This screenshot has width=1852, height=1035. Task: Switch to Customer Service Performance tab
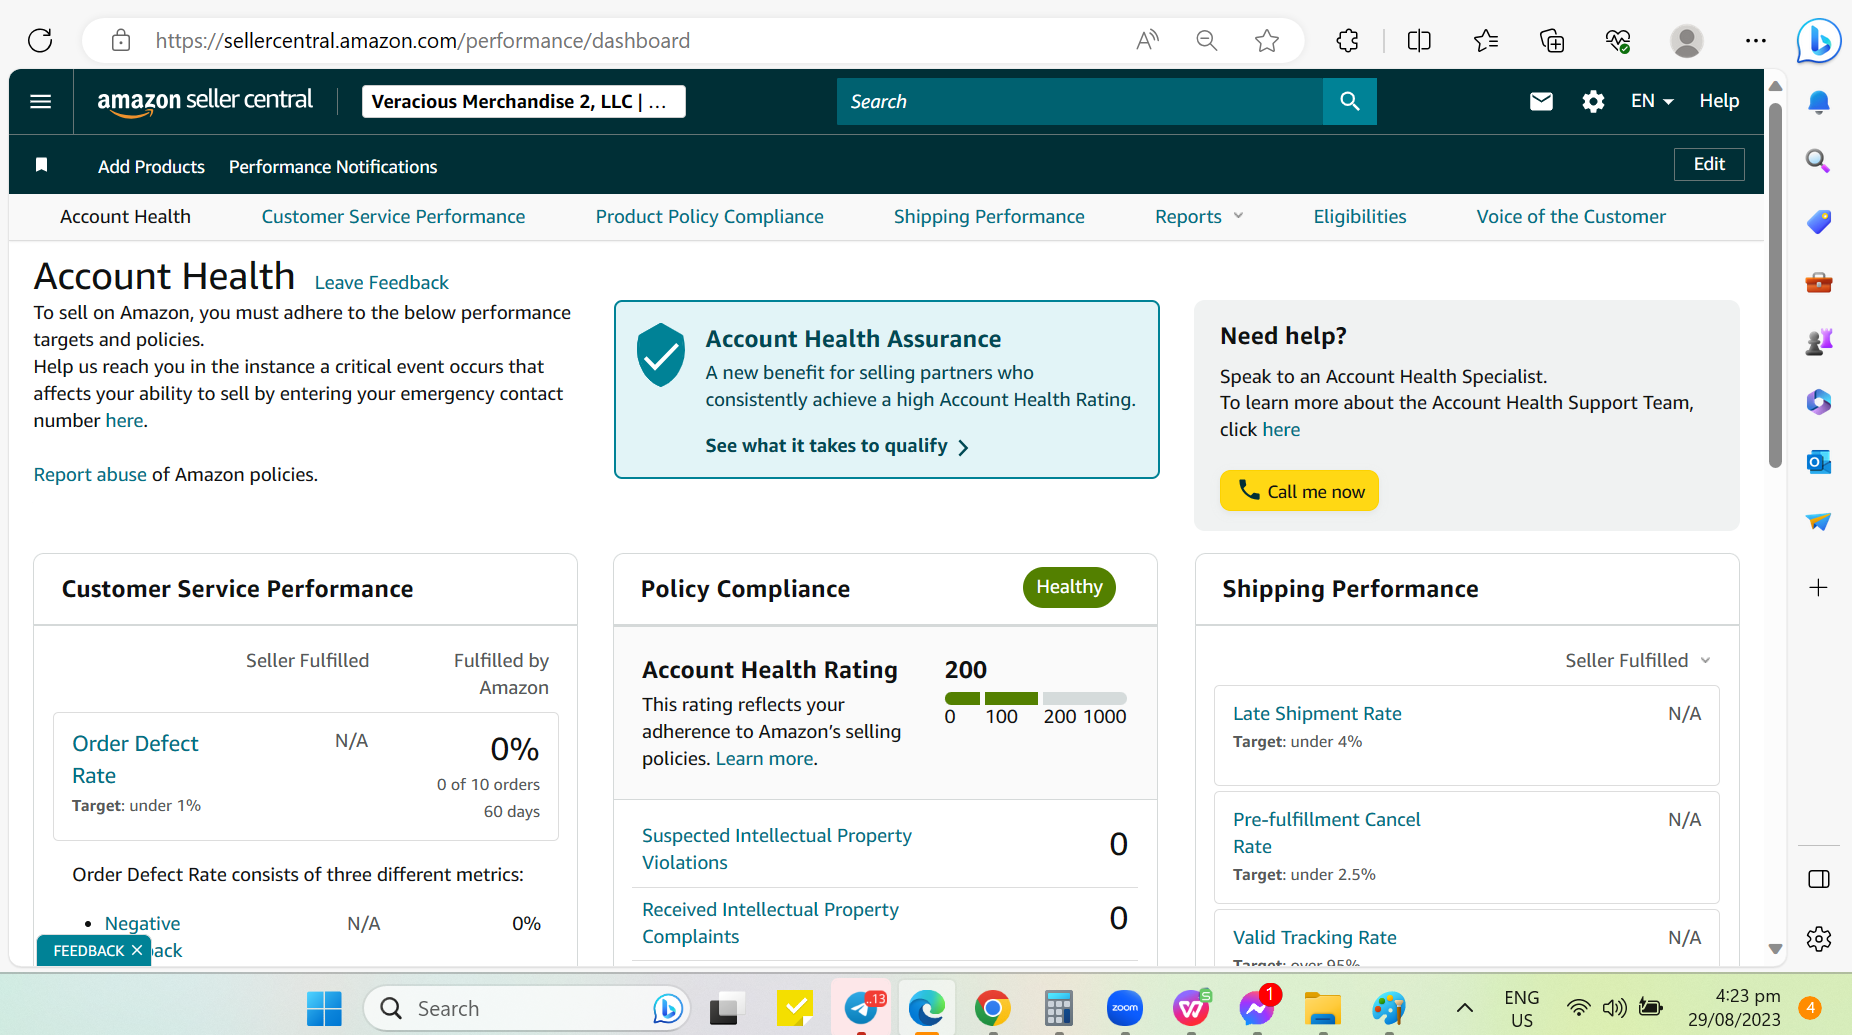pos(393,216)
